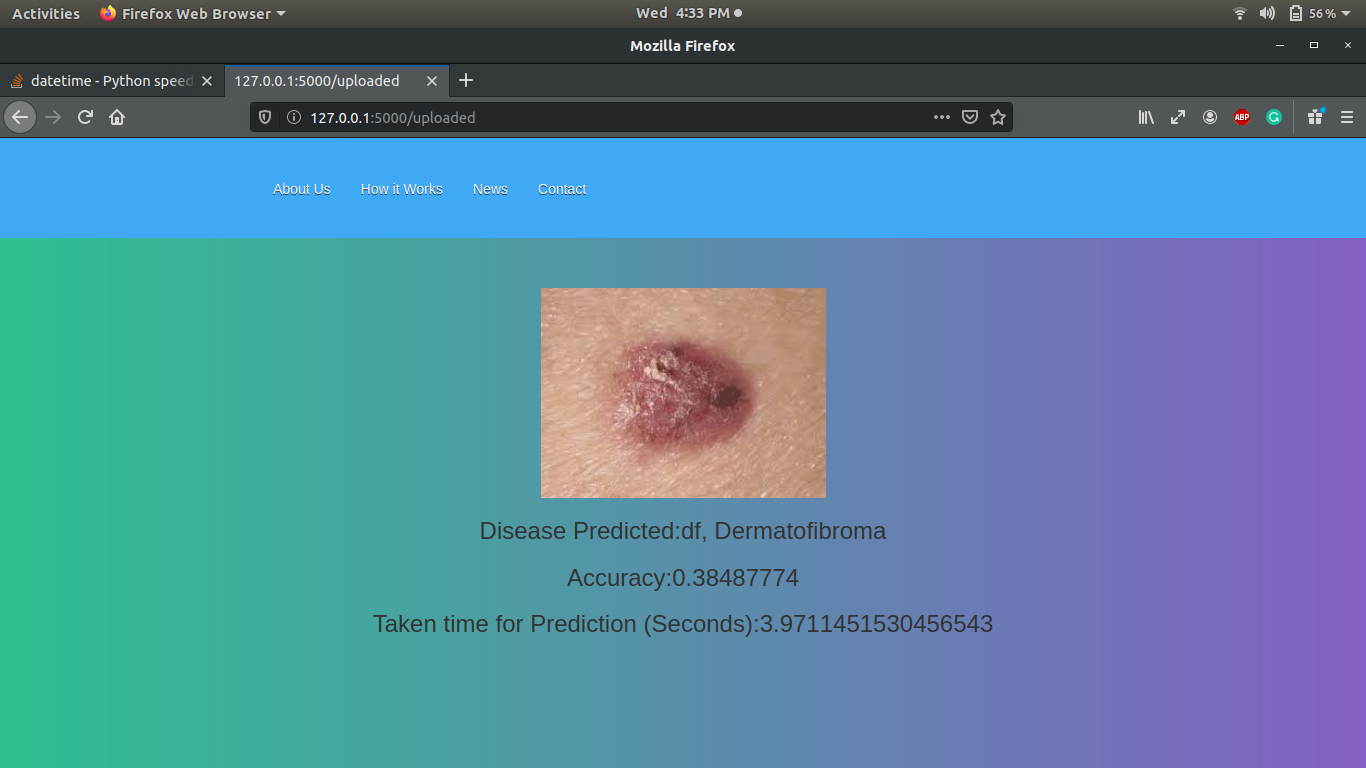Screen dimensions: 1366x768
Task: Bookmark this page with the star icon
Action: (998, 117)
